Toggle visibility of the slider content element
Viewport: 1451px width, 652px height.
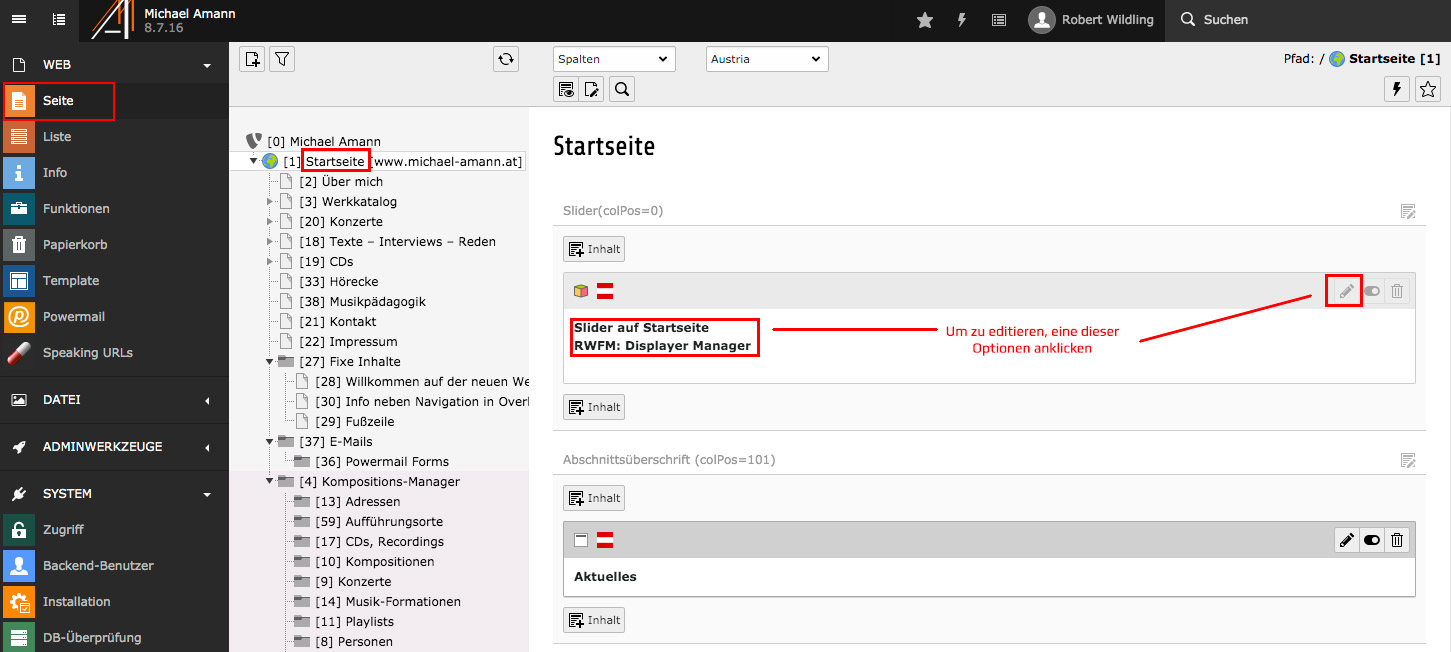point(1371,290)
